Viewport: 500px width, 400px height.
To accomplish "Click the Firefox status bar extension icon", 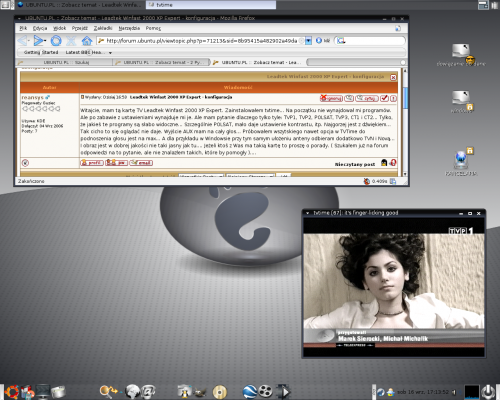I will pyautogui.click(x=367, y=181).
